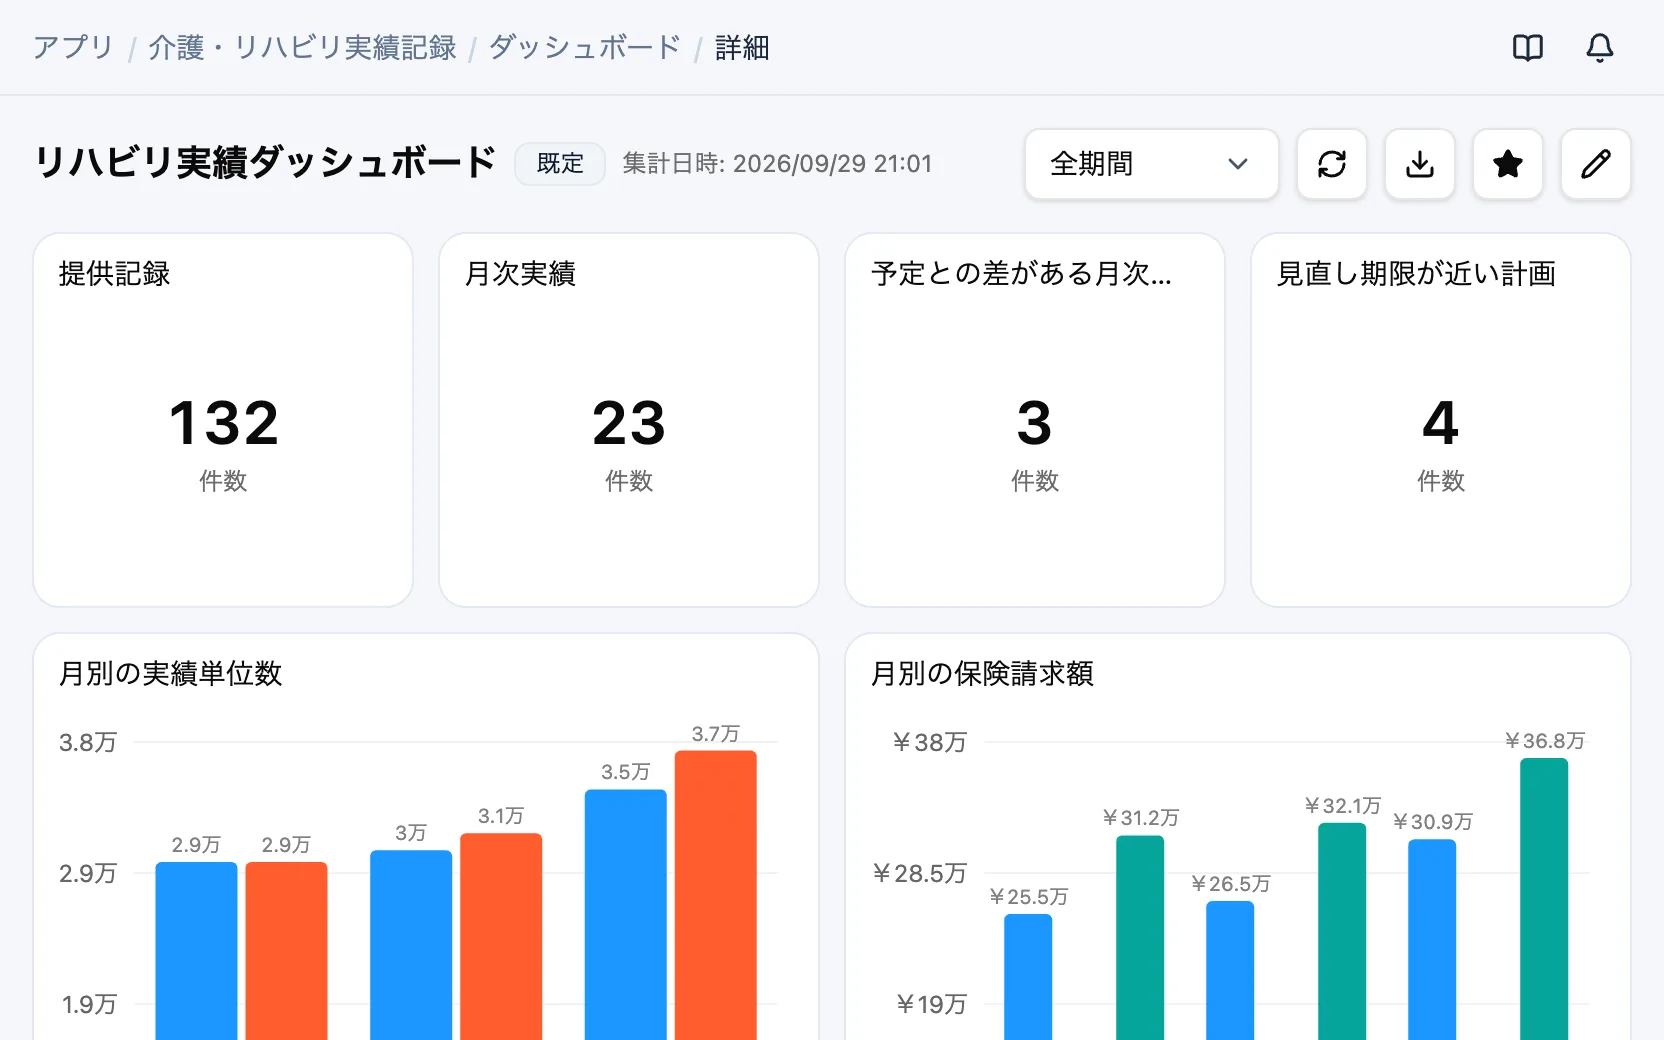This screenshot has height=1040, width=1664.
Task: Go to アプリ in the breadcrumb
Action: (73, 47)
